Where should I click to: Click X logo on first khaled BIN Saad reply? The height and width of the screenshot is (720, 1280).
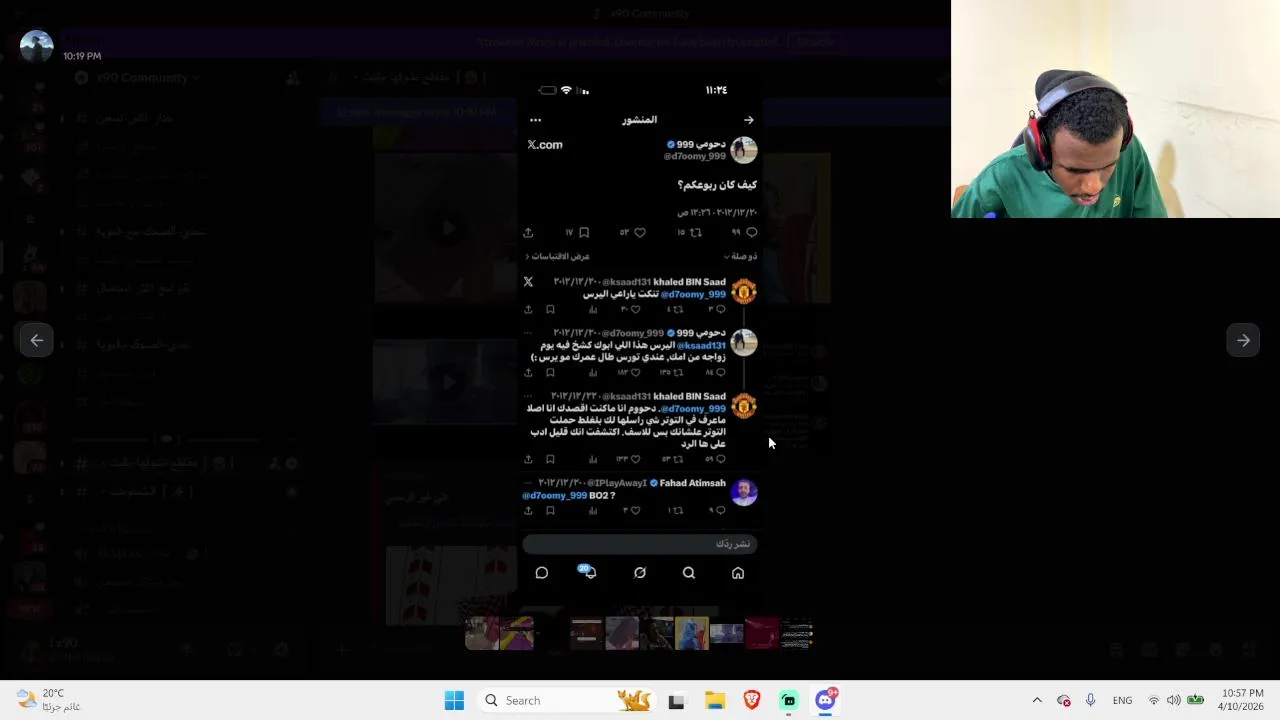(528, 282)
